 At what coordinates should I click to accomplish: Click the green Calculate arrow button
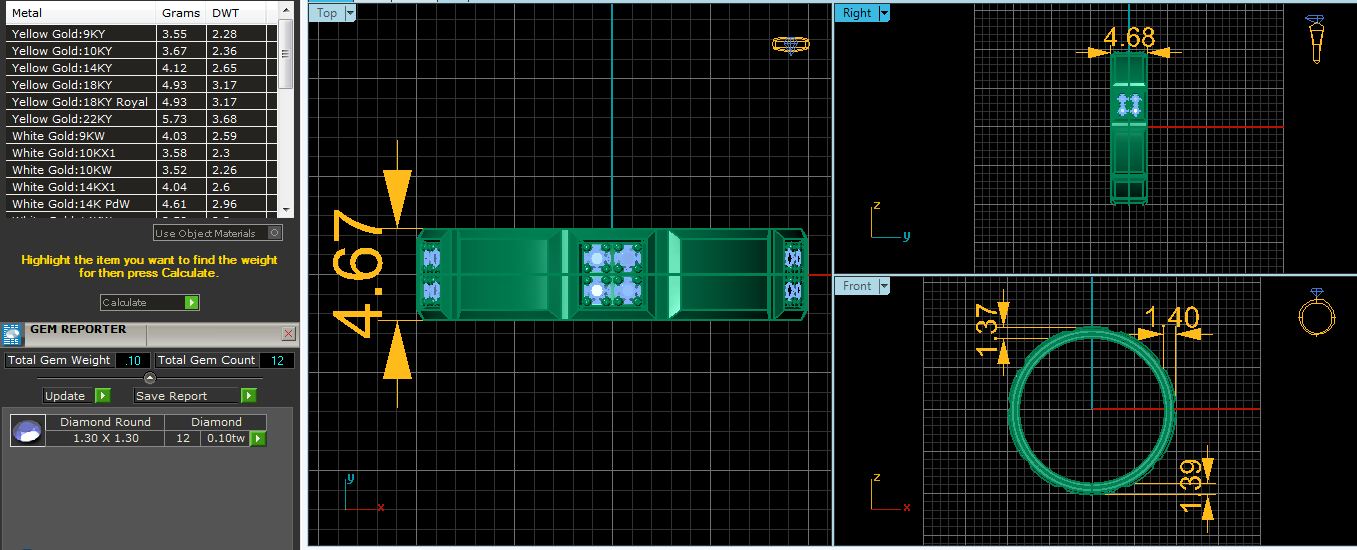pyautogui.click(x=191, y=302)
